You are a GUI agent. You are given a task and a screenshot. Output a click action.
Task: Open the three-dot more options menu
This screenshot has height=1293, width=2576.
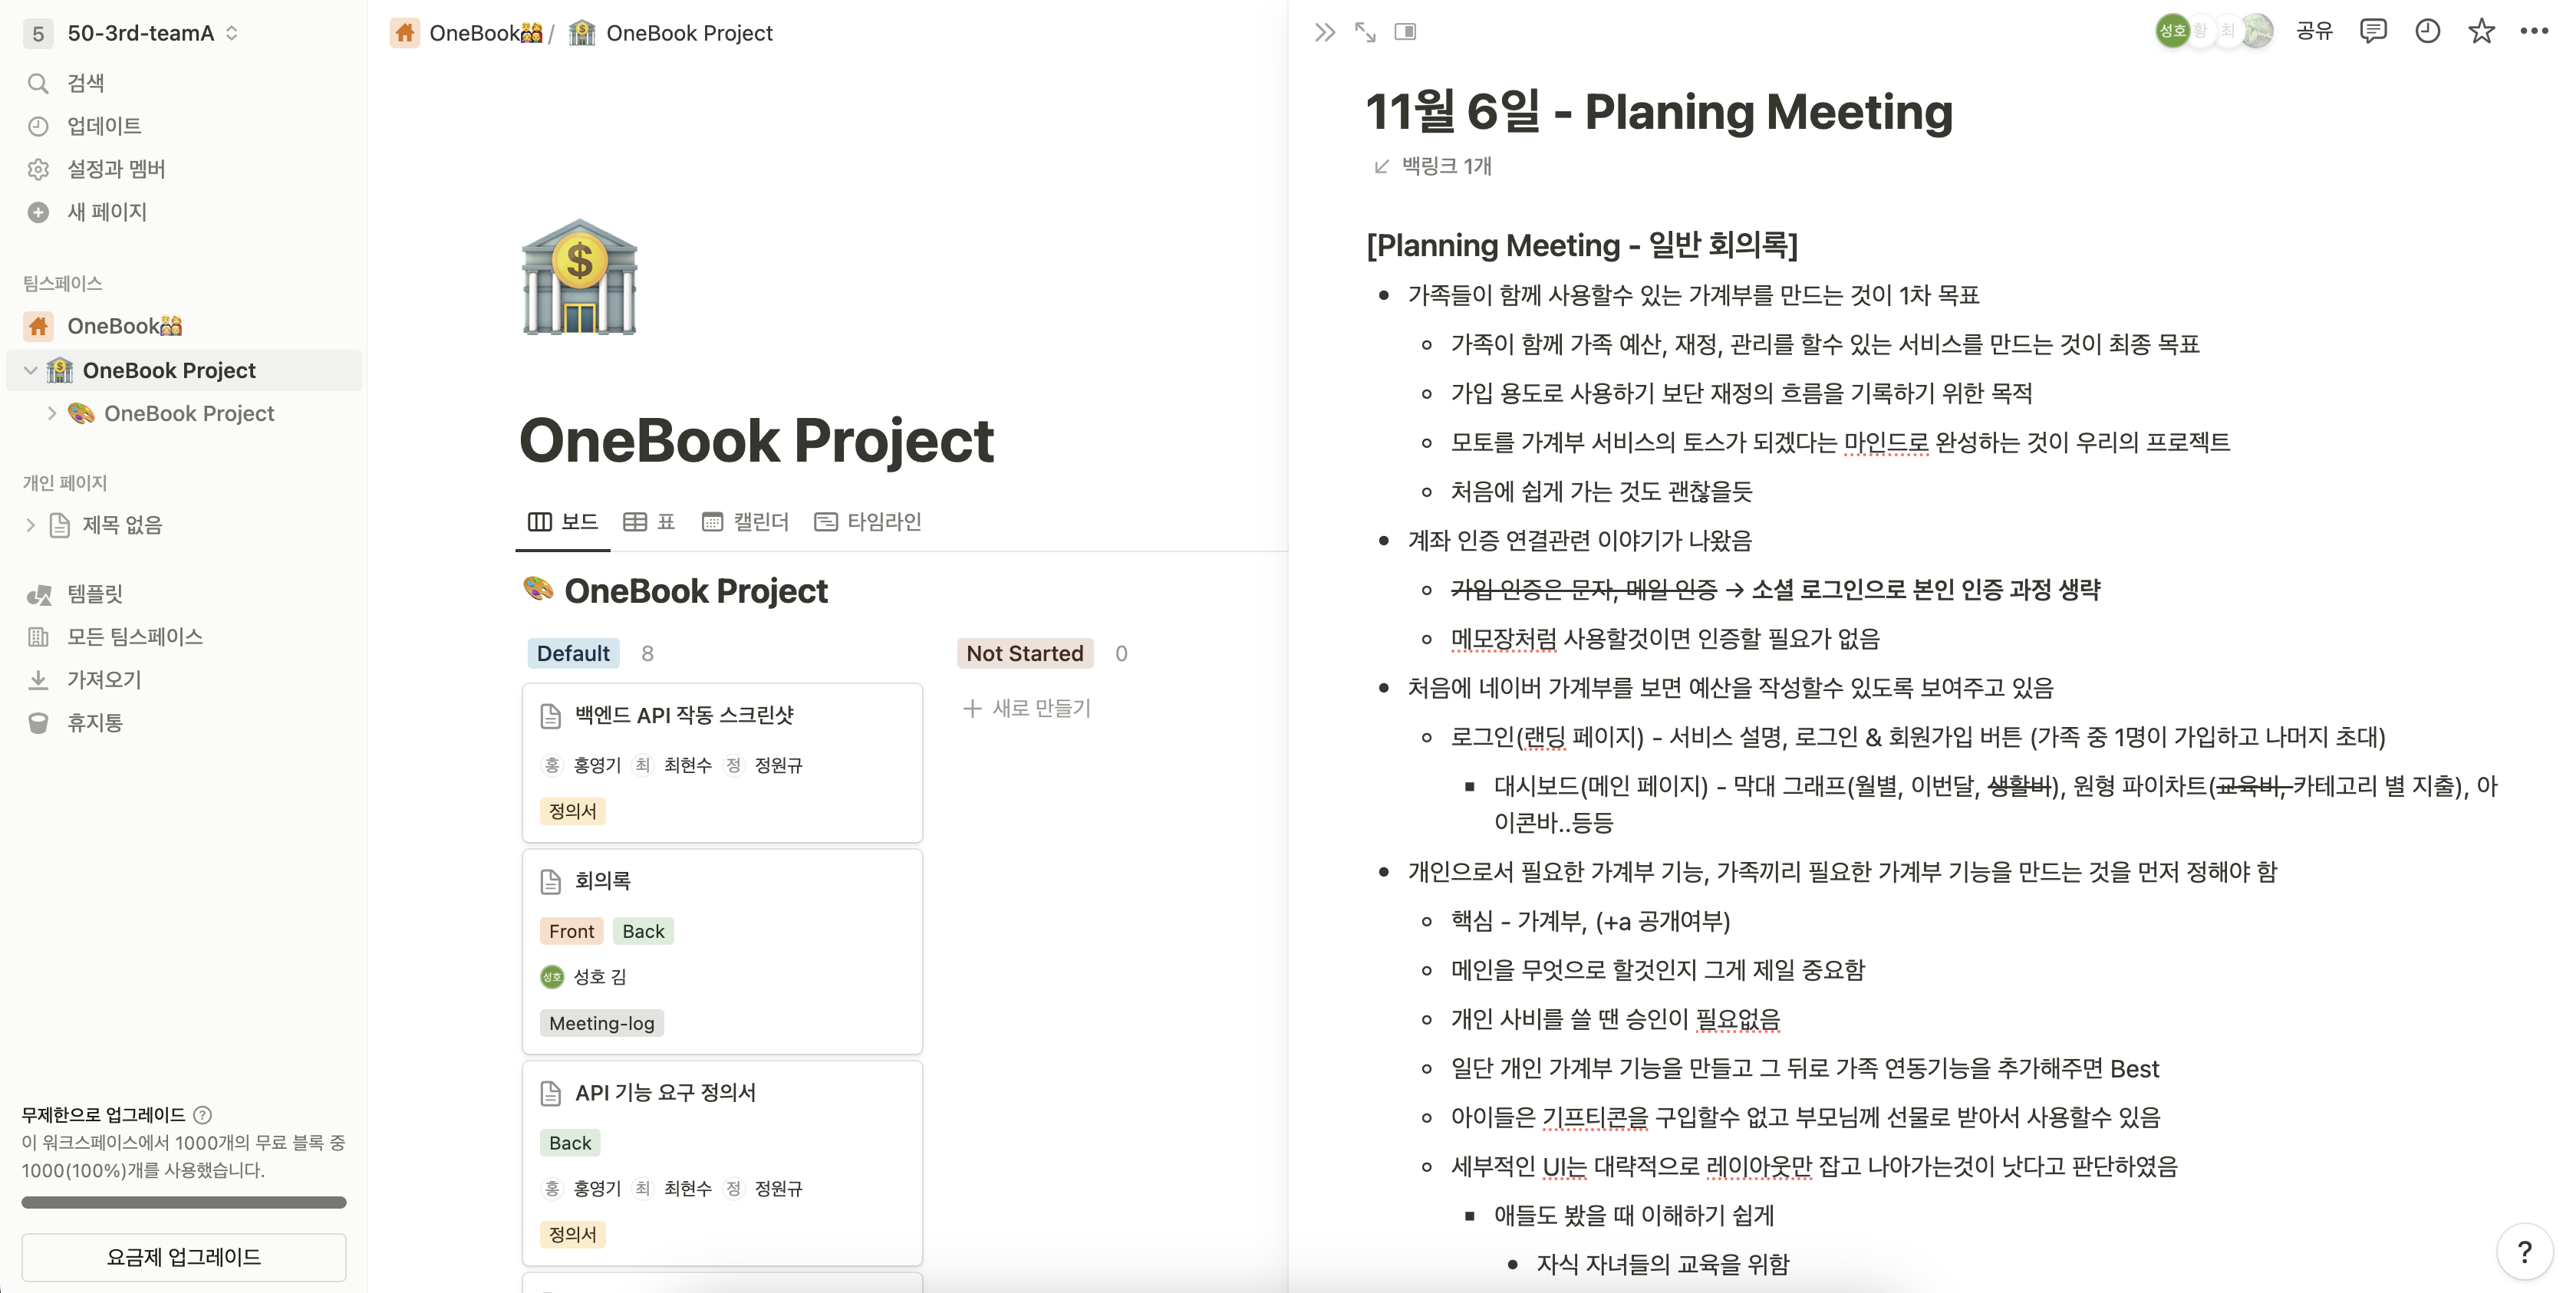(x=2534, y=32)
